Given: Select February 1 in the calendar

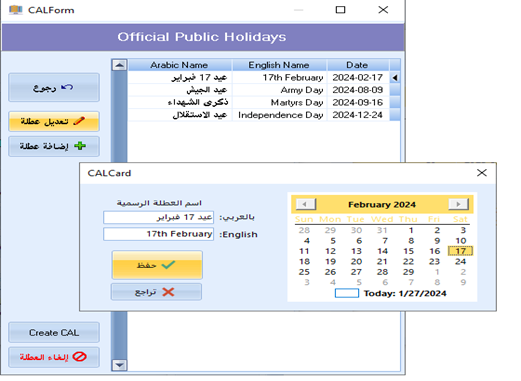Looking at the screenshot, I should [x=411, y=230].
